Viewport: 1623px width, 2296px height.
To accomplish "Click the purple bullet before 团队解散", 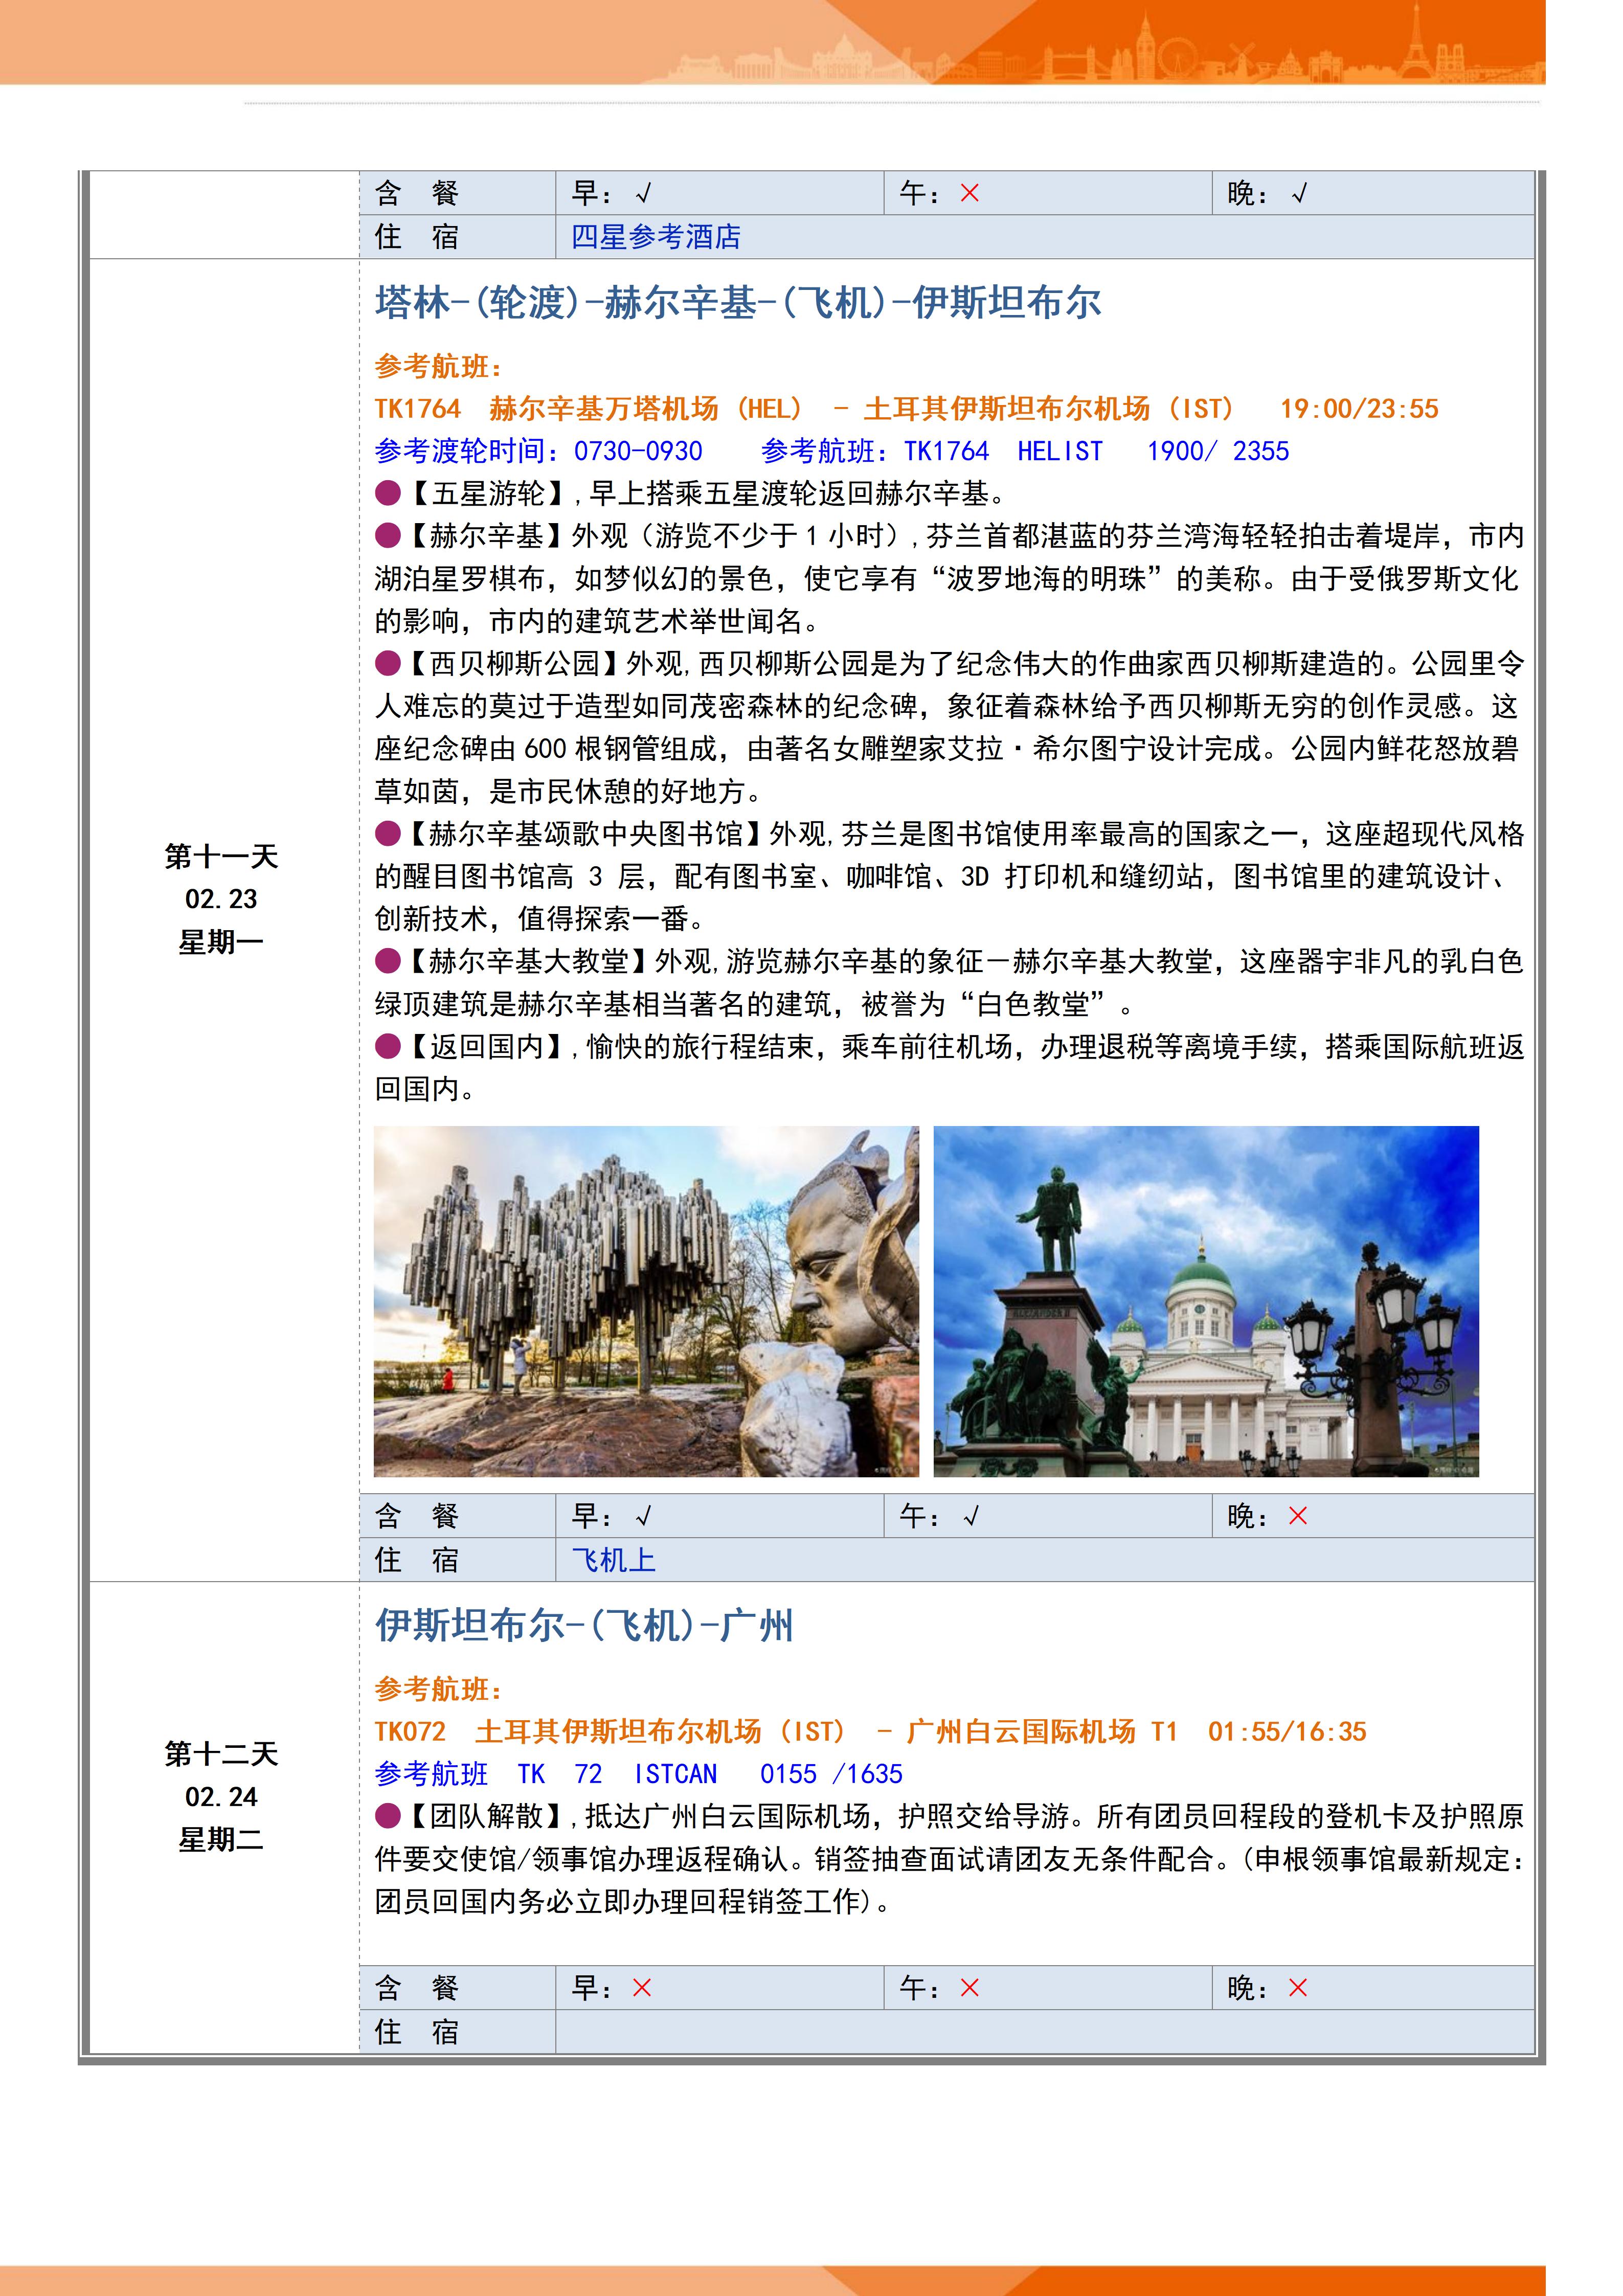I will [x=387, y=1815].
